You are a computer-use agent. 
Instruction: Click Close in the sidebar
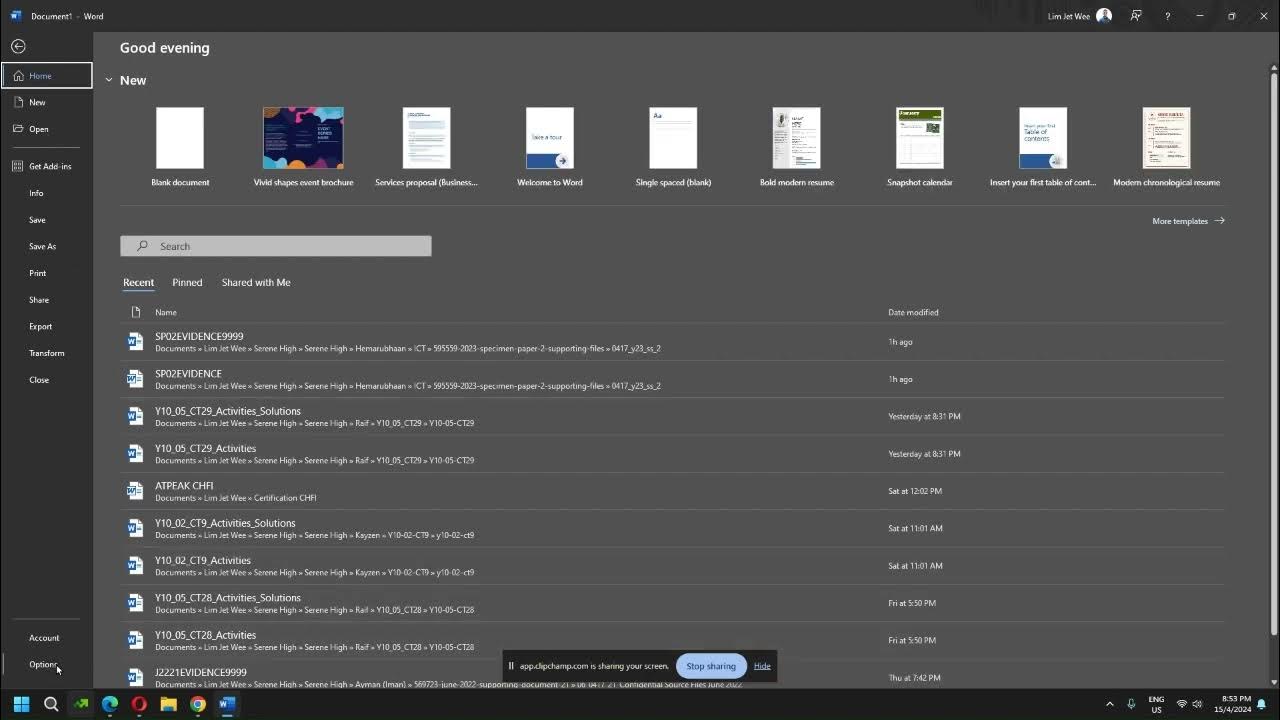[x=47, y=380]
